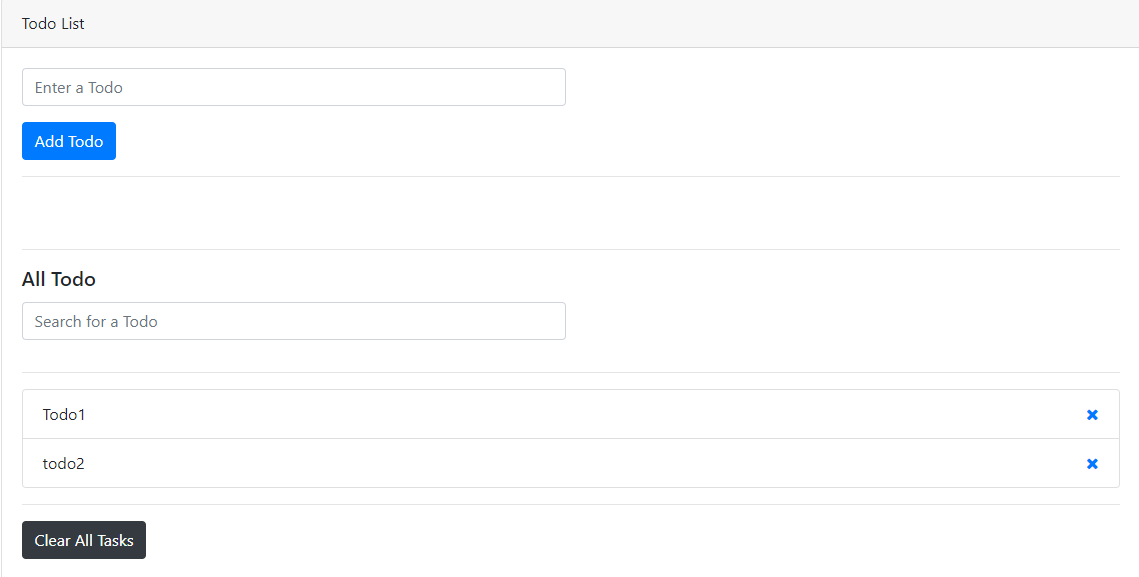Click the Todo1 text label
The image size is (1139, 577).
[x=64, y=414]
